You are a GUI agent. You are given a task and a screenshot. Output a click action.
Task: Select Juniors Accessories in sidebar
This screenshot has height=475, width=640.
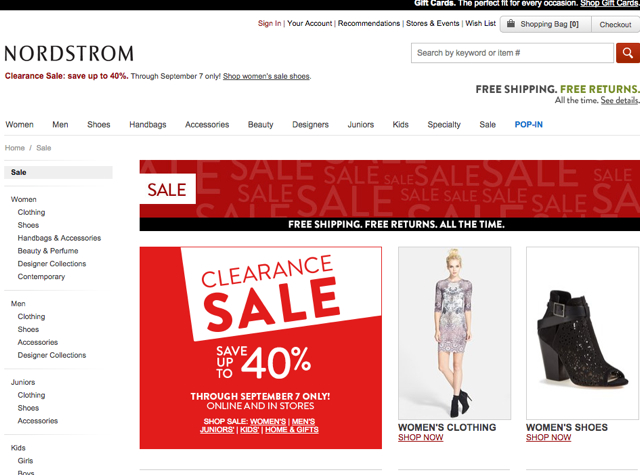(38, 421)
